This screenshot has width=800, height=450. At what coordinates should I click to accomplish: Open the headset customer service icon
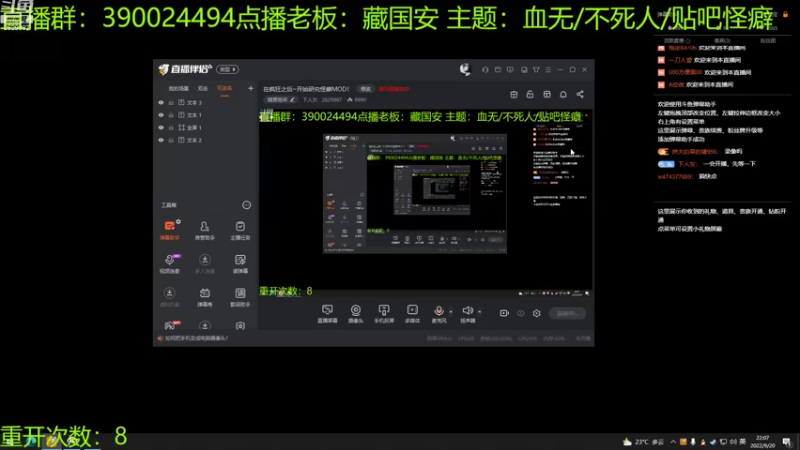point(485,69)
